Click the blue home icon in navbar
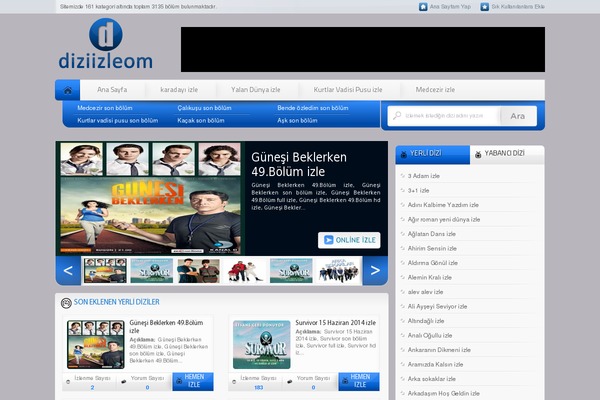Viewport: 600px width, 400px height. [x=68, y=90]
